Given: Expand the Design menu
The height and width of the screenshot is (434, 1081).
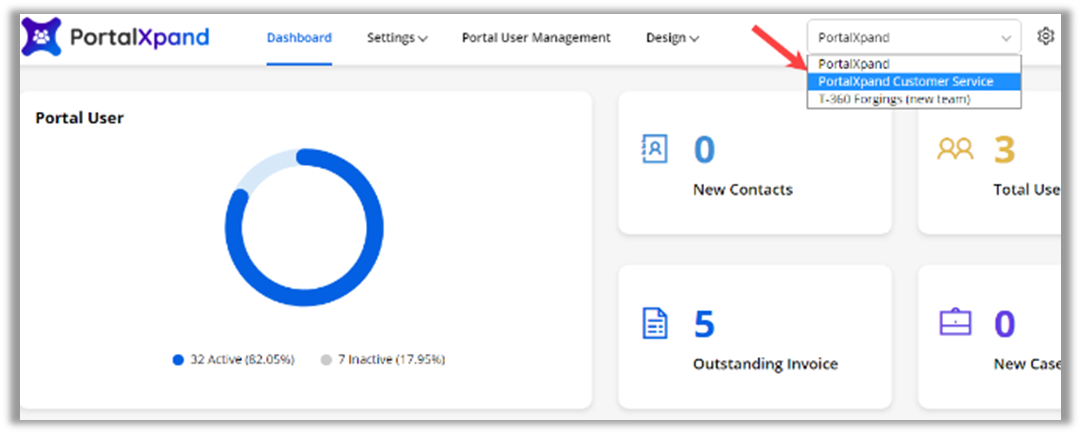Looking at the screenshot, I should tap(672, 38).
